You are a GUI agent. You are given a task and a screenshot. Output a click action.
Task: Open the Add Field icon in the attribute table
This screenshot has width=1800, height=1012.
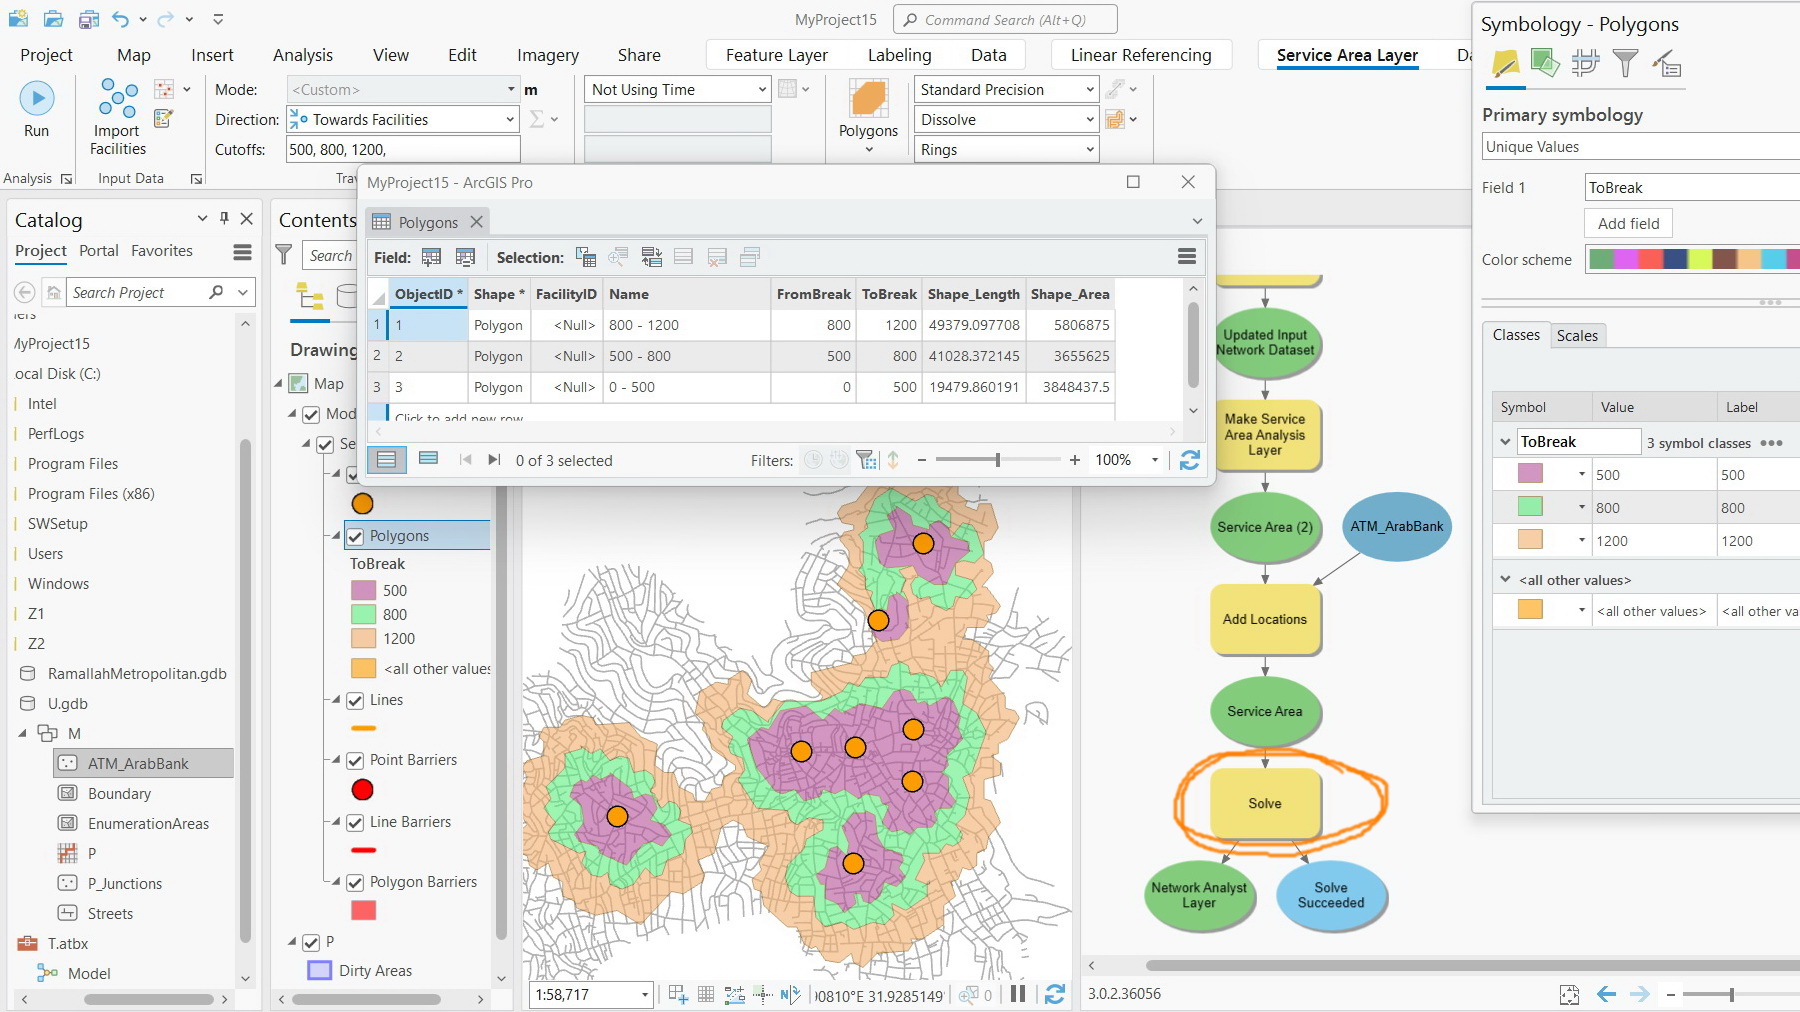coord(431,257)
